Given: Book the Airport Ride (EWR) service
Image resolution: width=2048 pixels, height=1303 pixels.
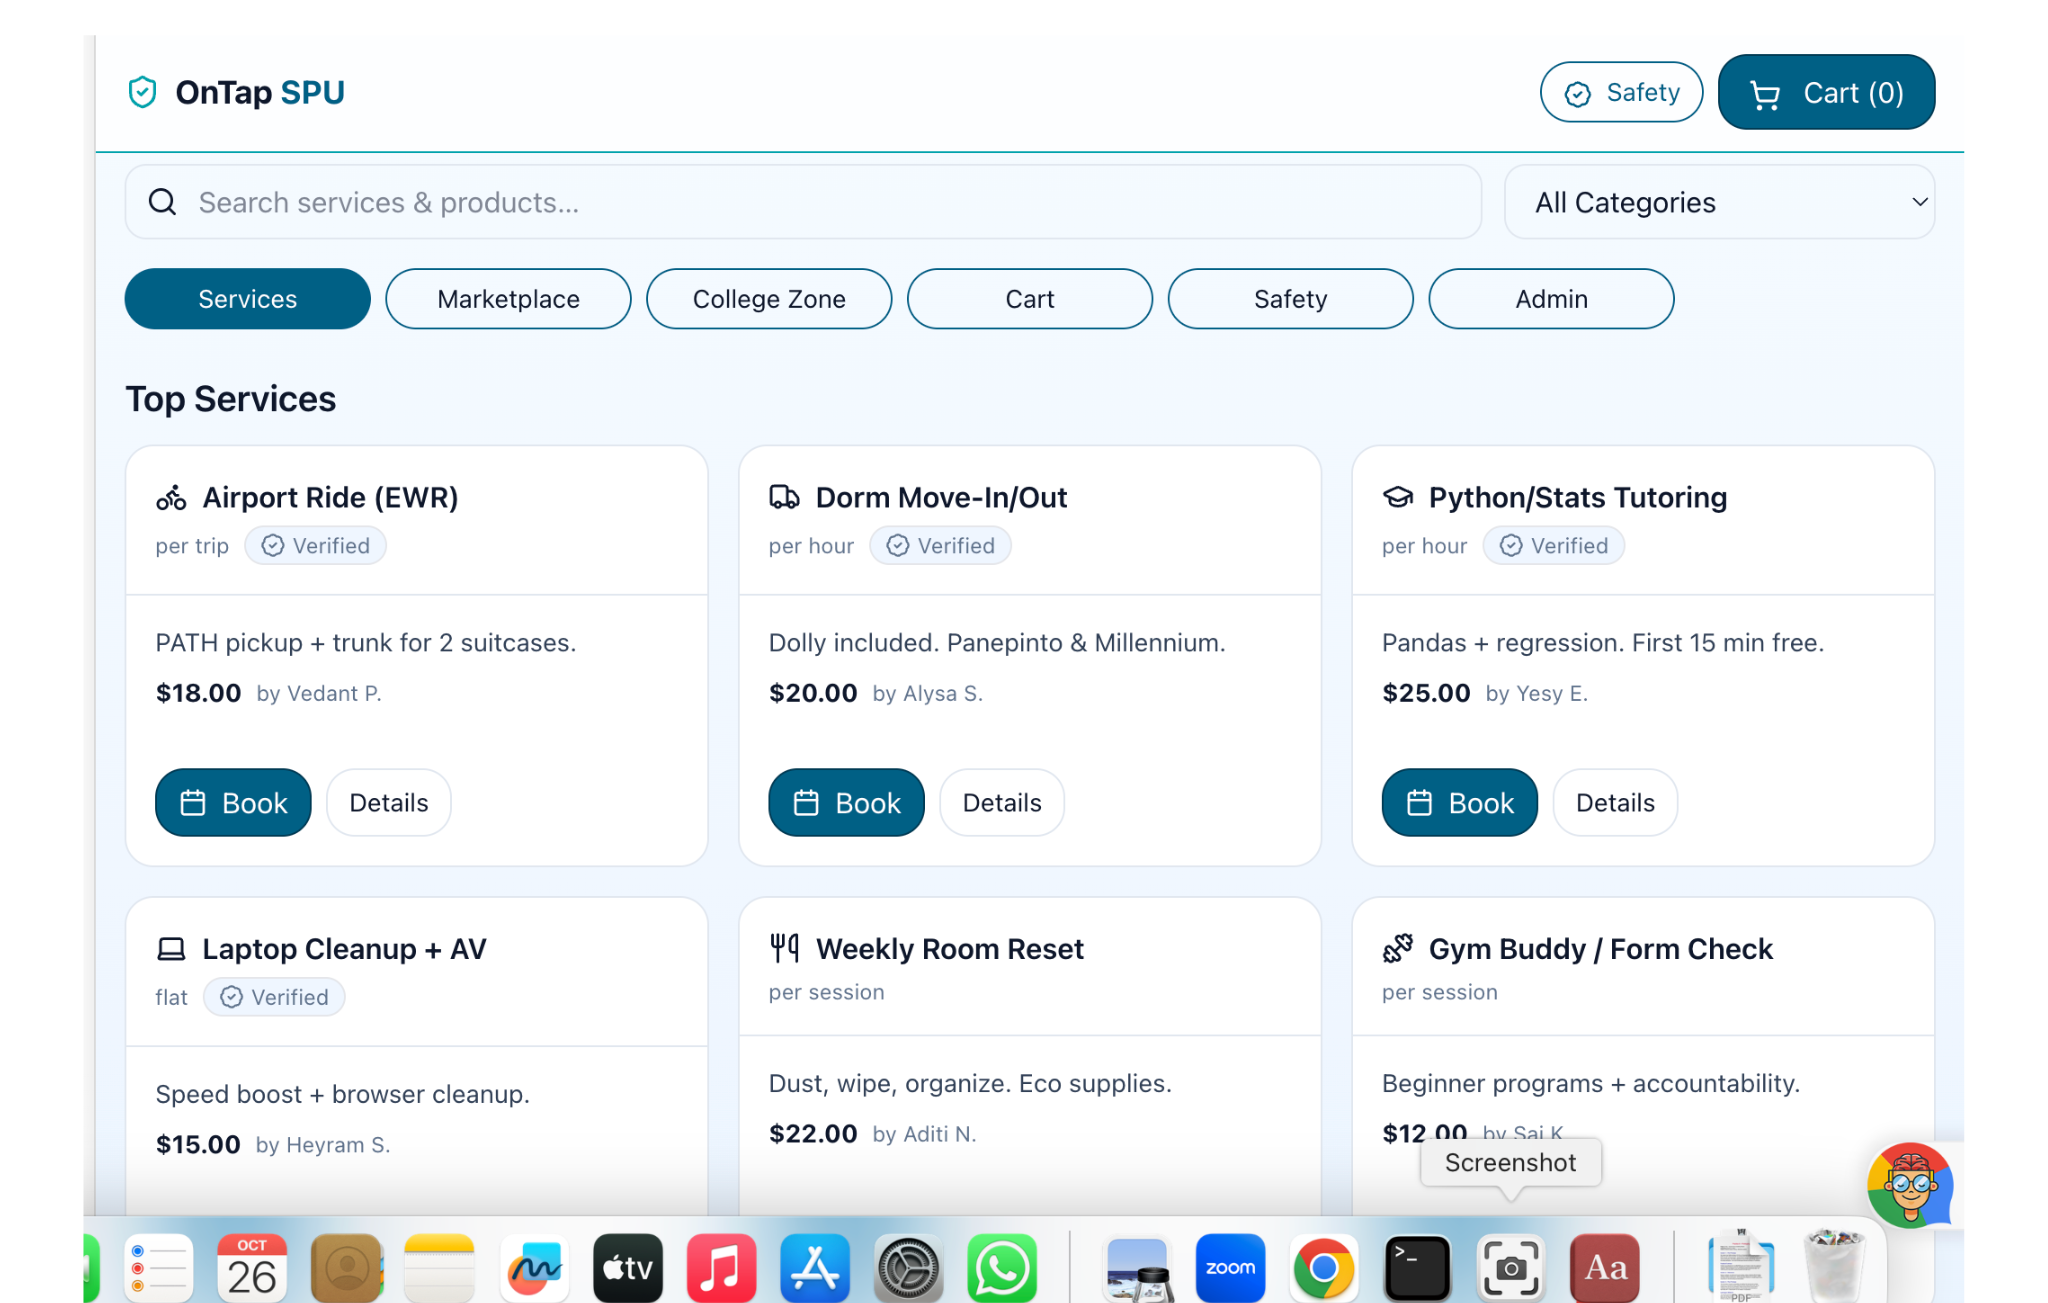Looking at the screenshot, I should click(233, 803).
